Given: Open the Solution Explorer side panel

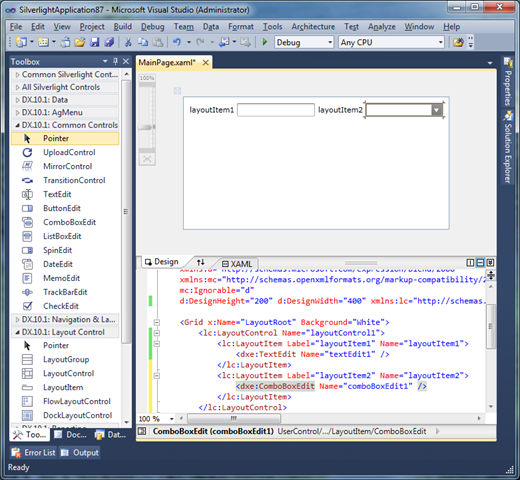Looking at the screenshot, I should [507, 148].
